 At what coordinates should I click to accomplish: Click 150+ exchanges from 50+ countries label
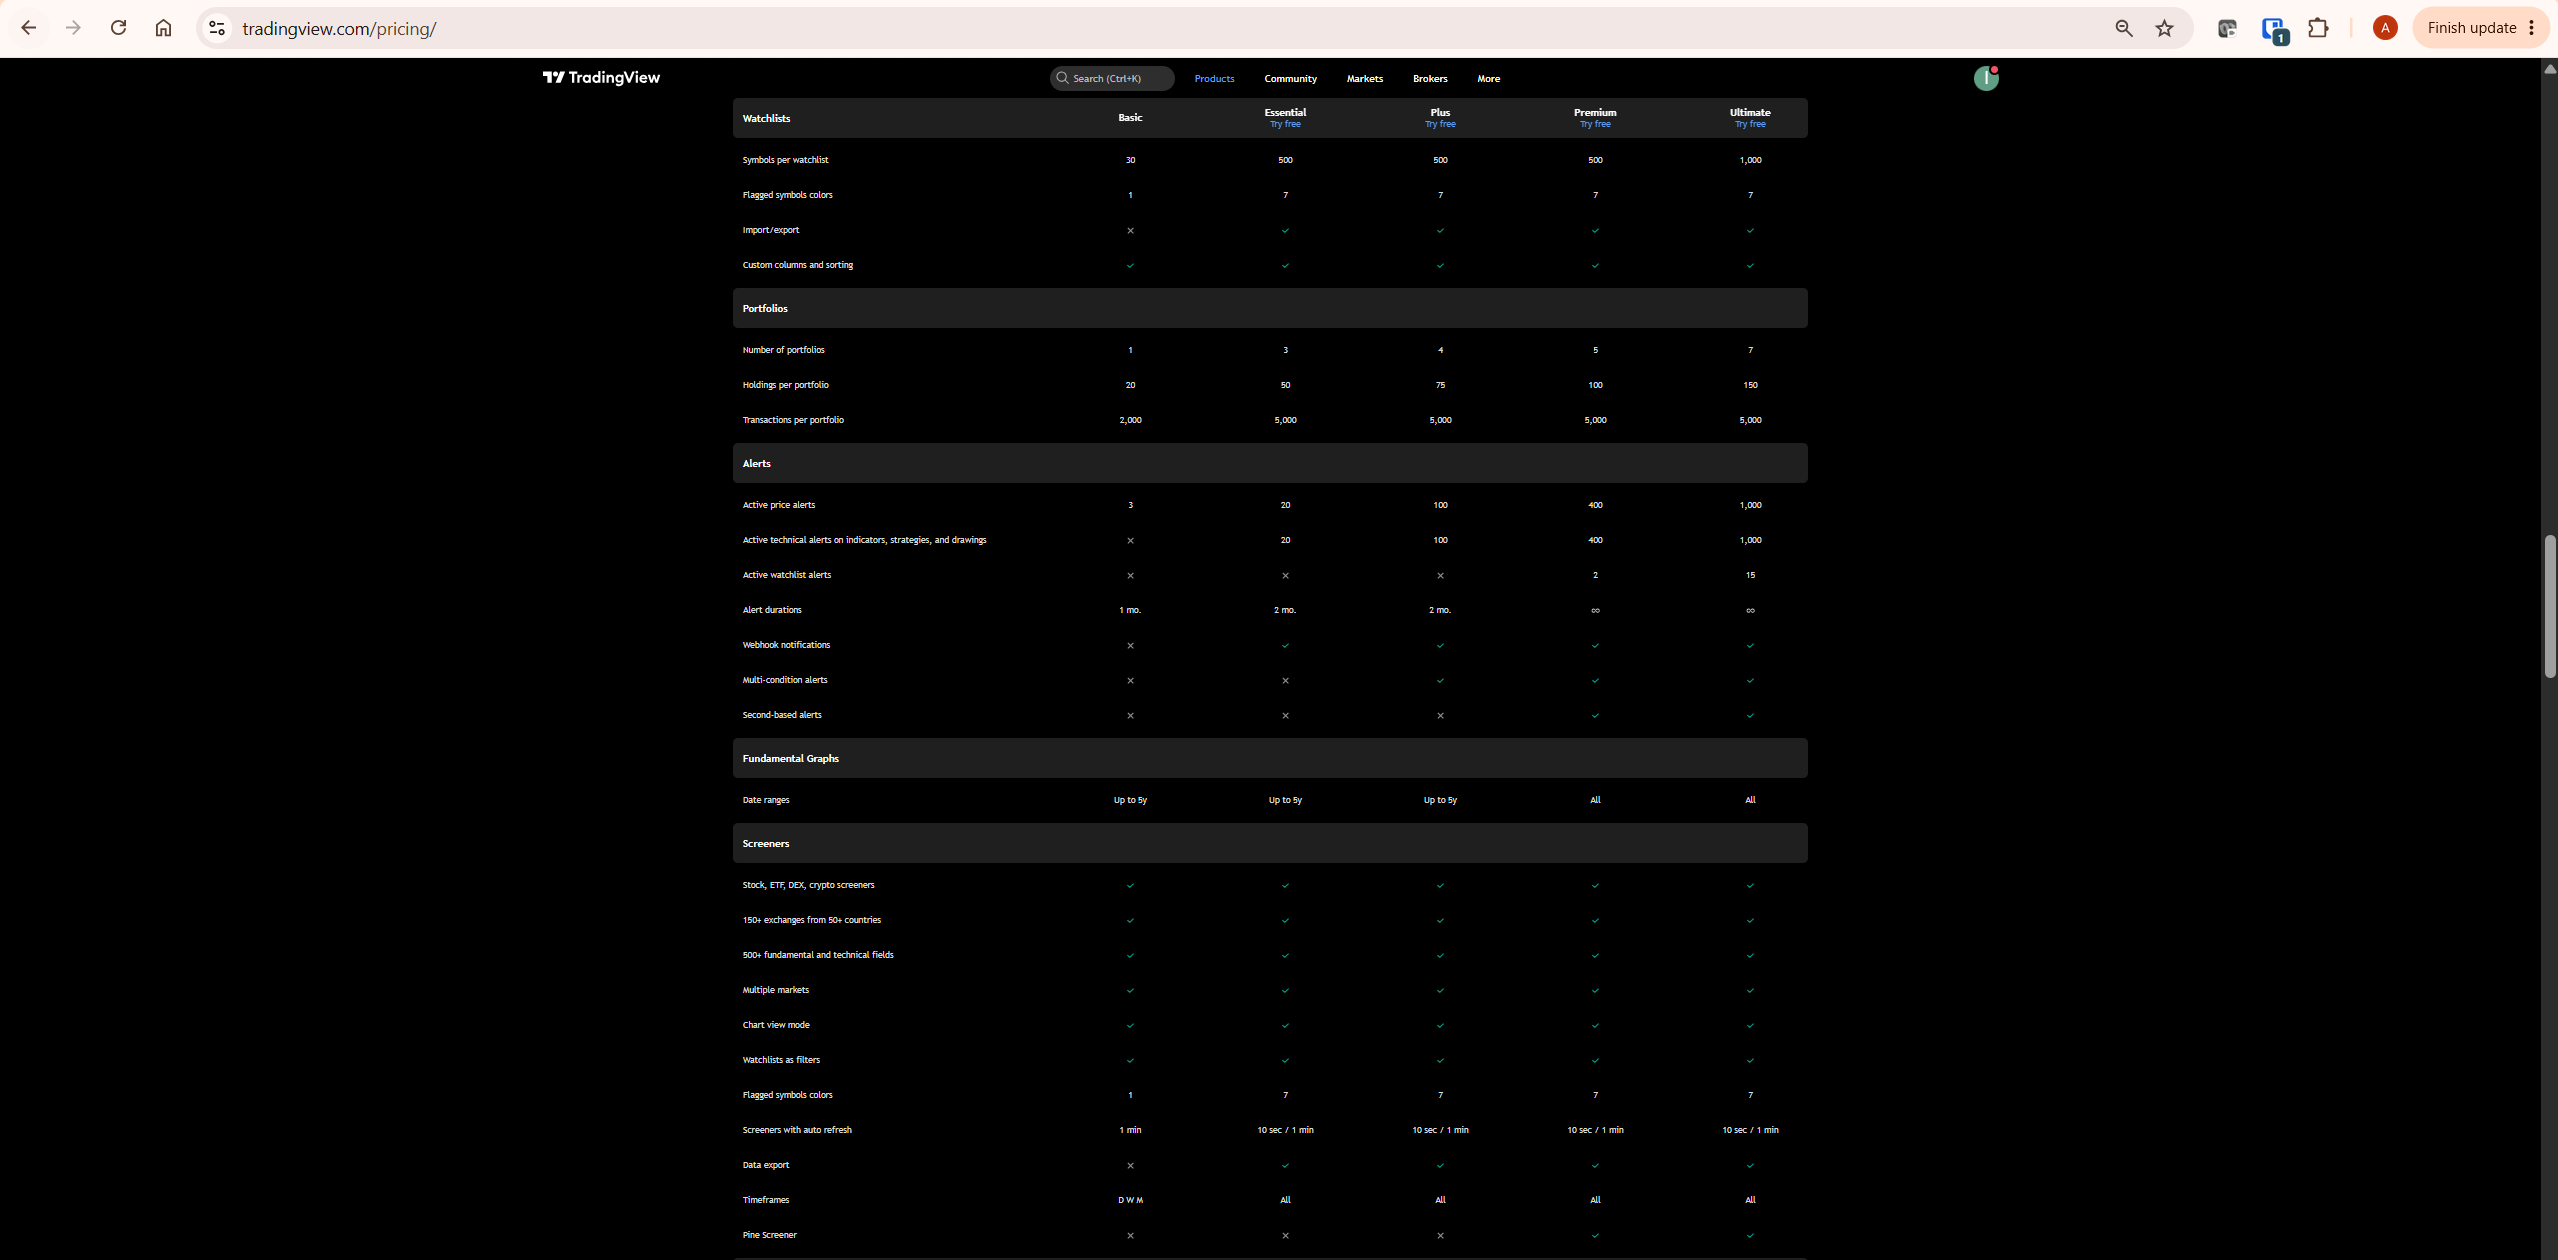[812, 920]
